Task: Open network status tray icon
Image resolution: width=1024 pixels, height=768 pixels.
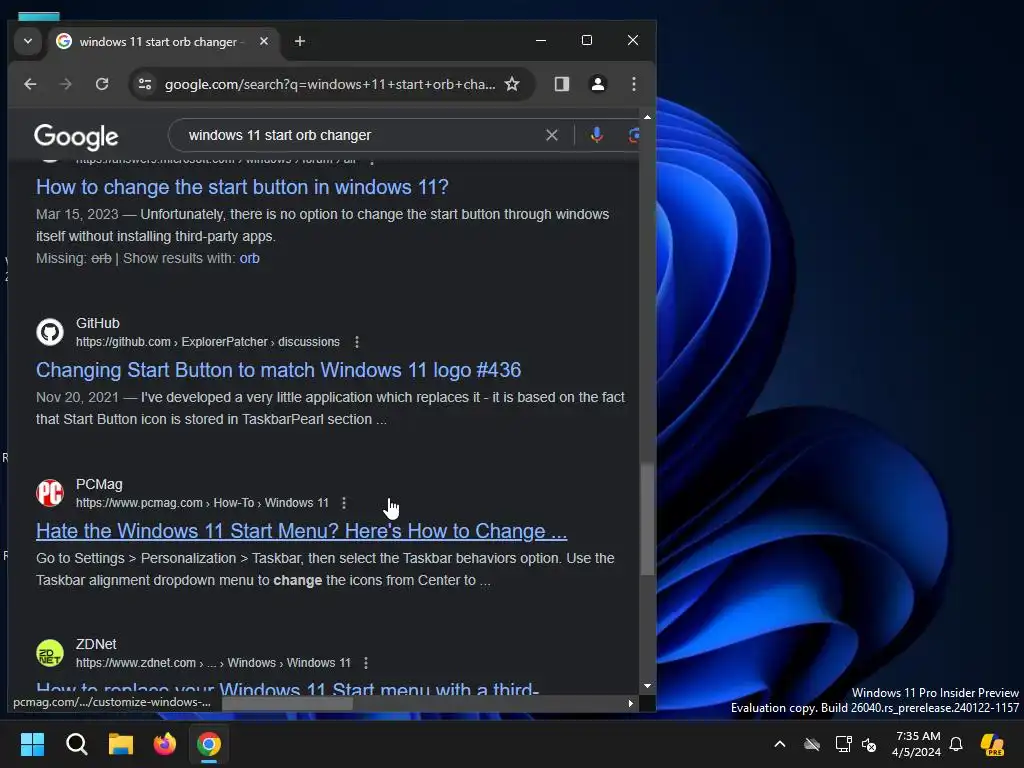Action: (843, 744)
